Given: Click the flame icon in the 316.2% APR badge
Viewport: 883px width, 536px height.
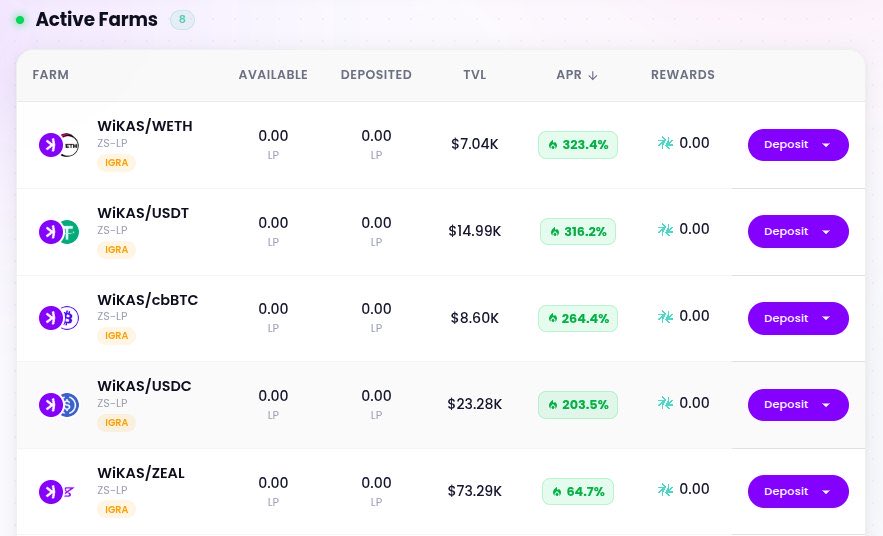Looking at the screenshot, I should 555,231.
